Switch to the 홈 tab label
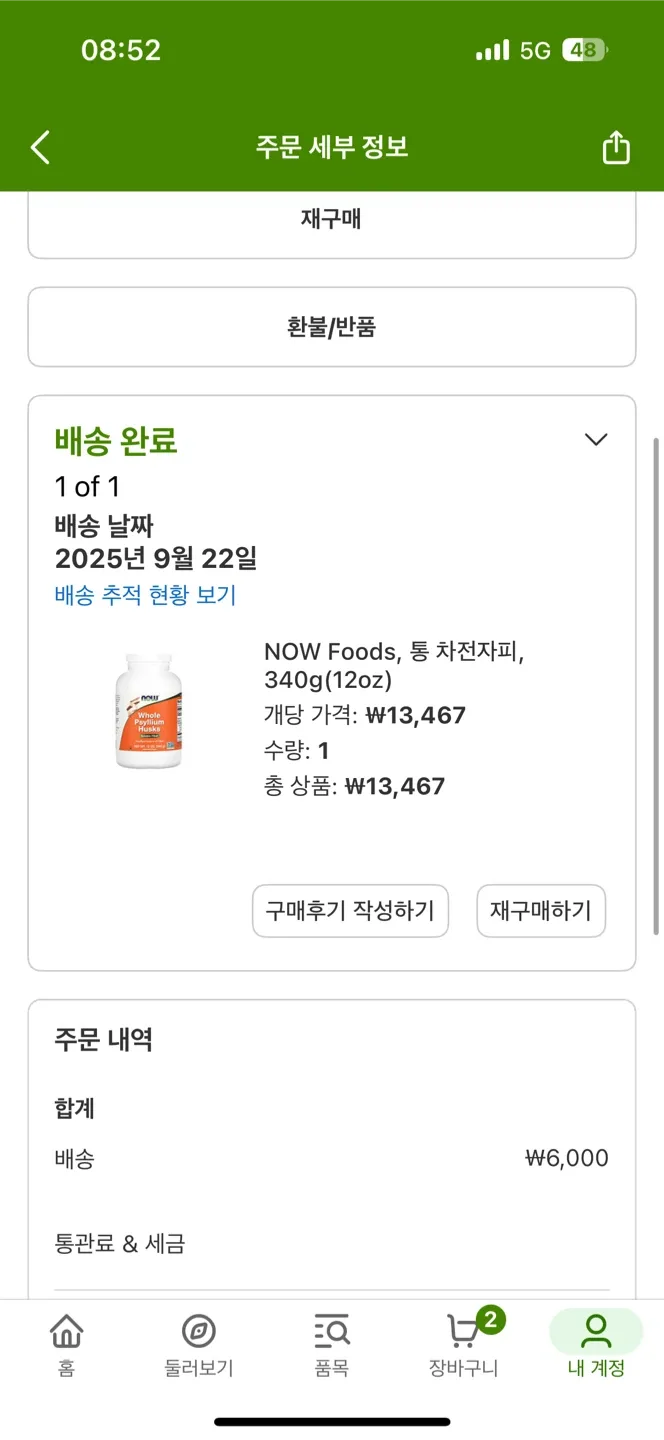The image size is (664, 1440). click(x=66, y=1368)
